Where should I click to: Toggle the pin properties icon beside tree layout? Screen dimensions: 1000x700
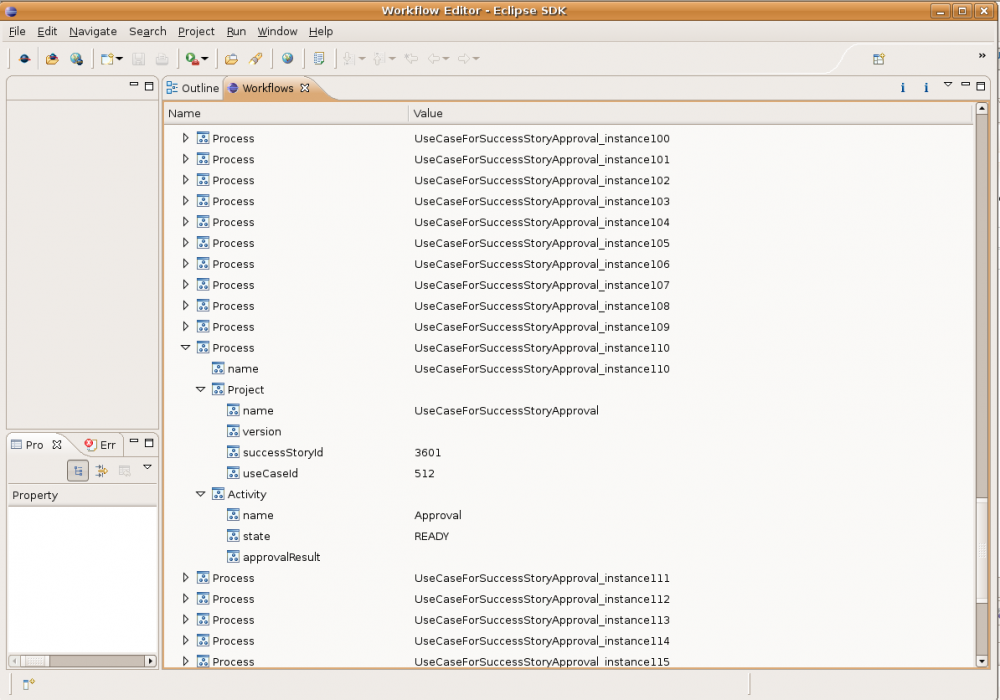[101, 470]
